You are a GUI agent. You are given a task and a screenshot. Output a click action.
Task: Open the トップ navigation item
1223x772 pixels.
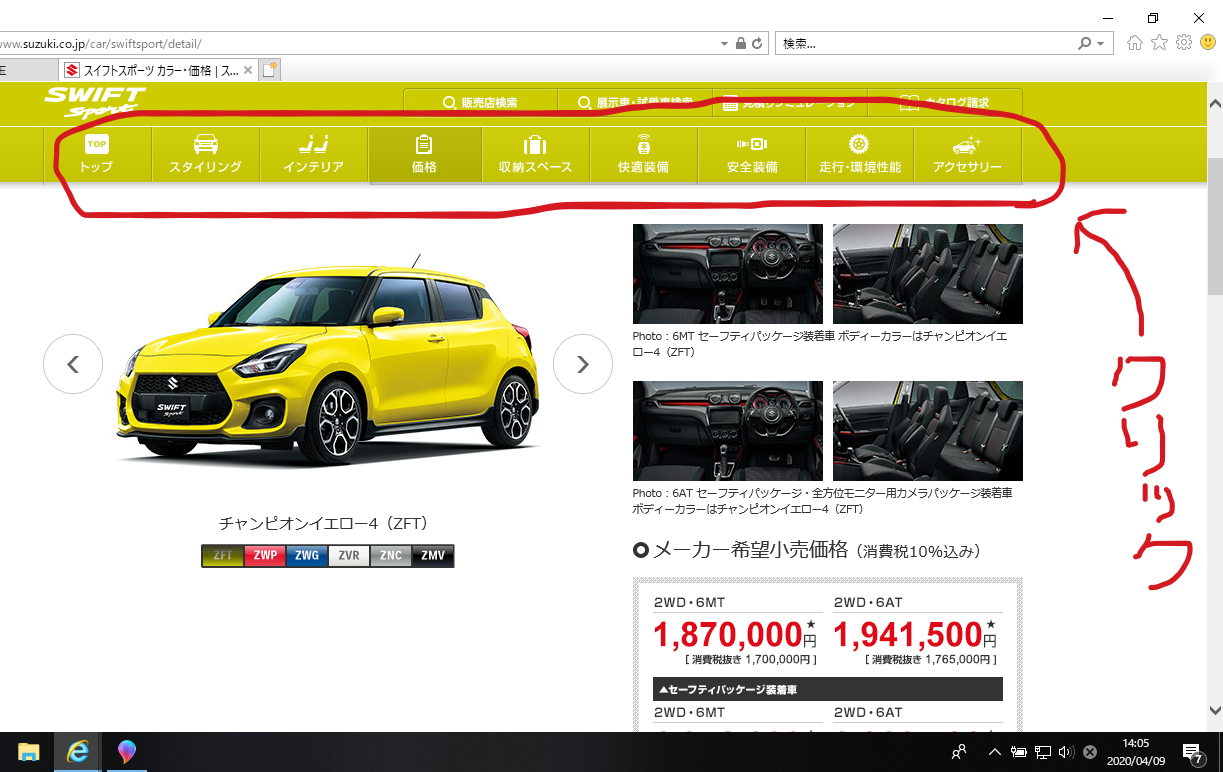97,155
